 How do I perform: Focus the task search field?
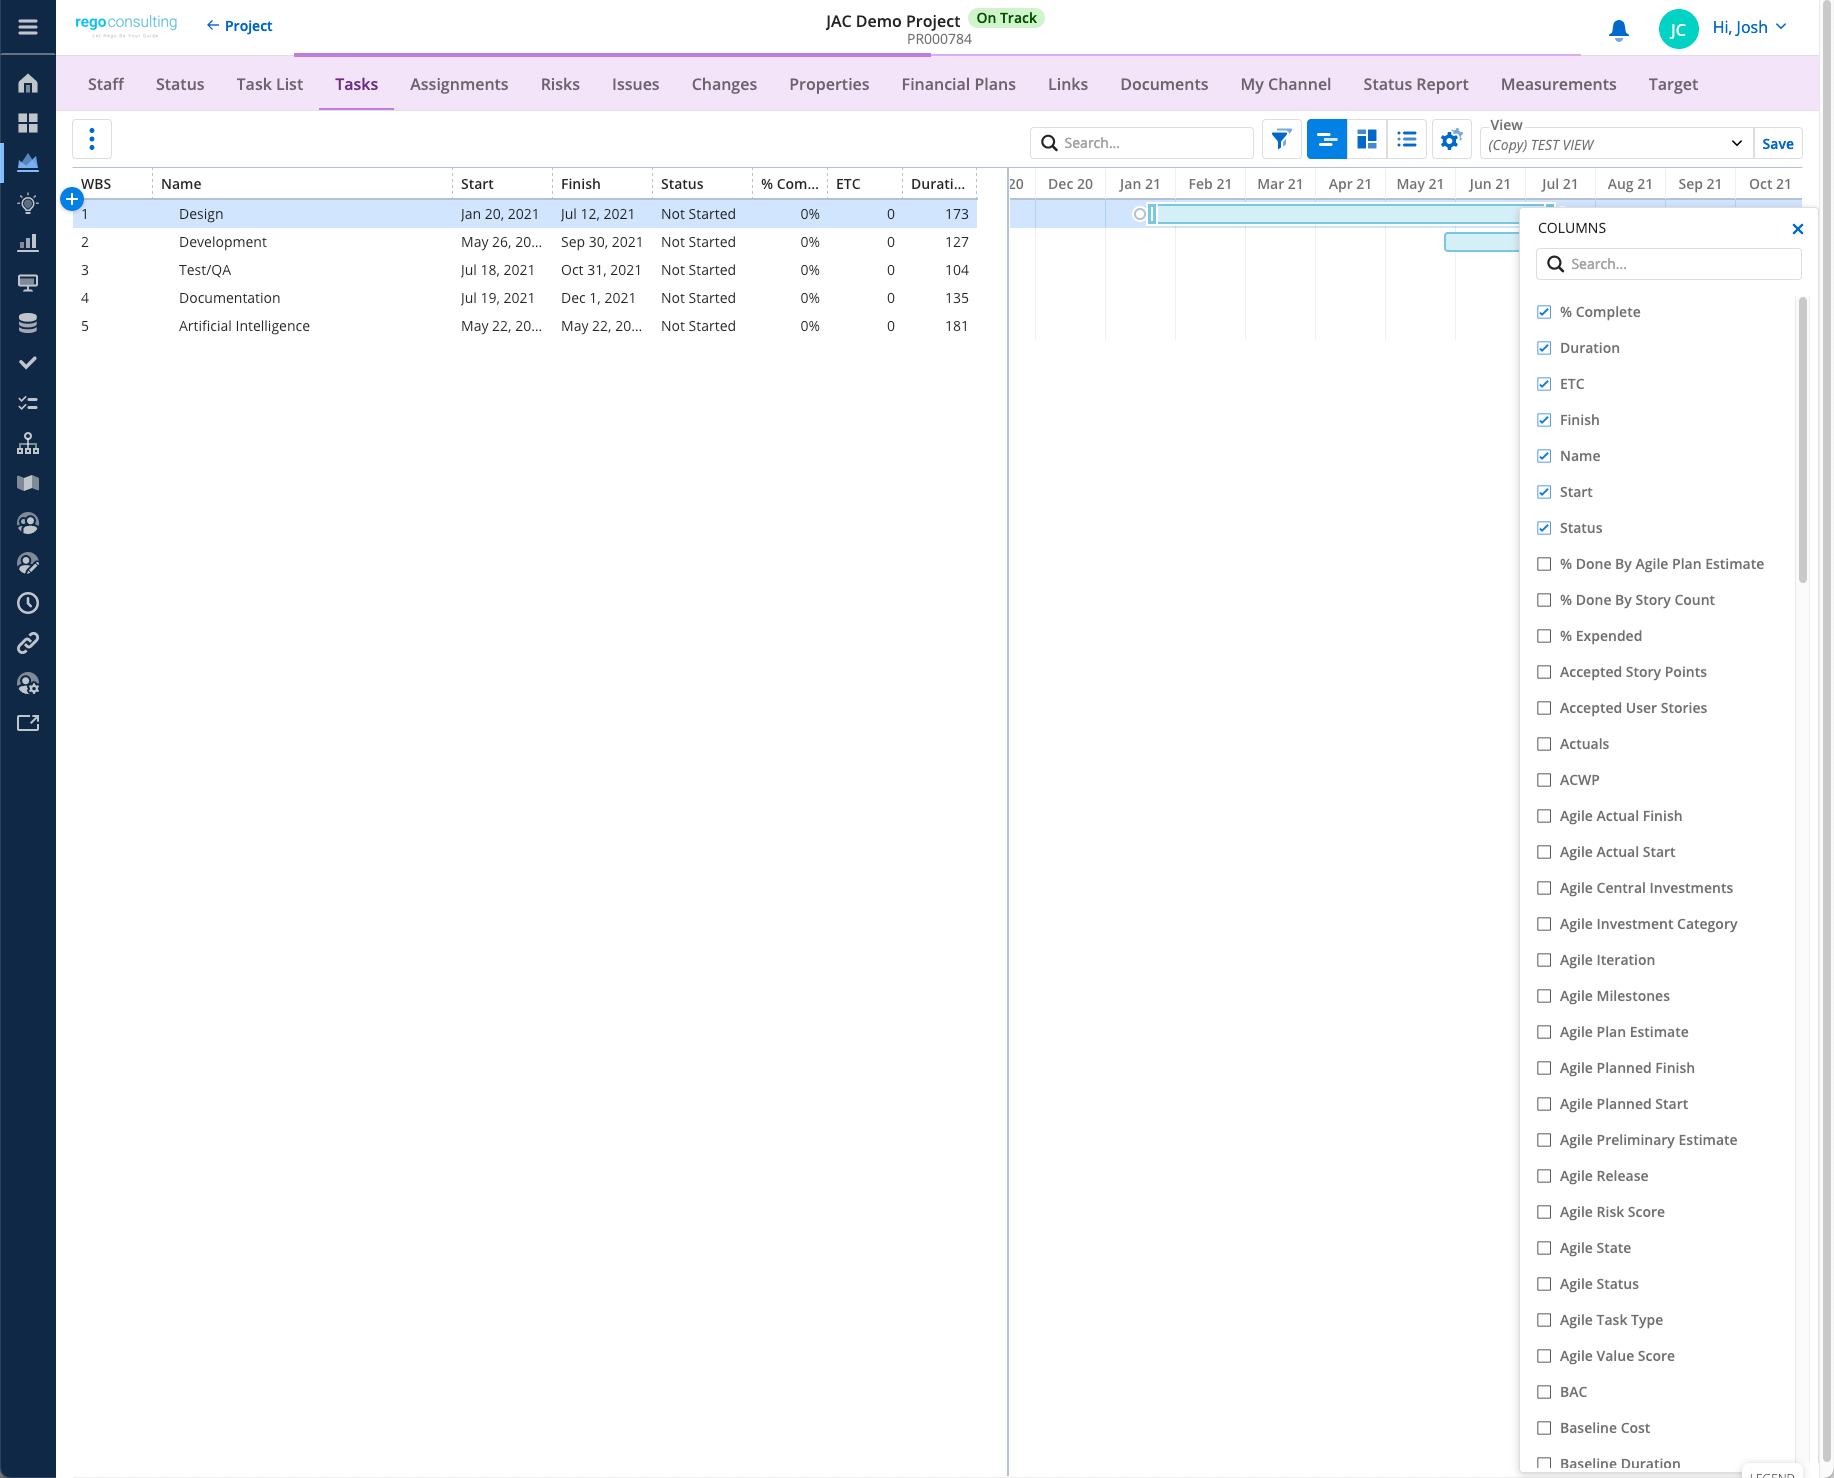[x=1142, y=143]
